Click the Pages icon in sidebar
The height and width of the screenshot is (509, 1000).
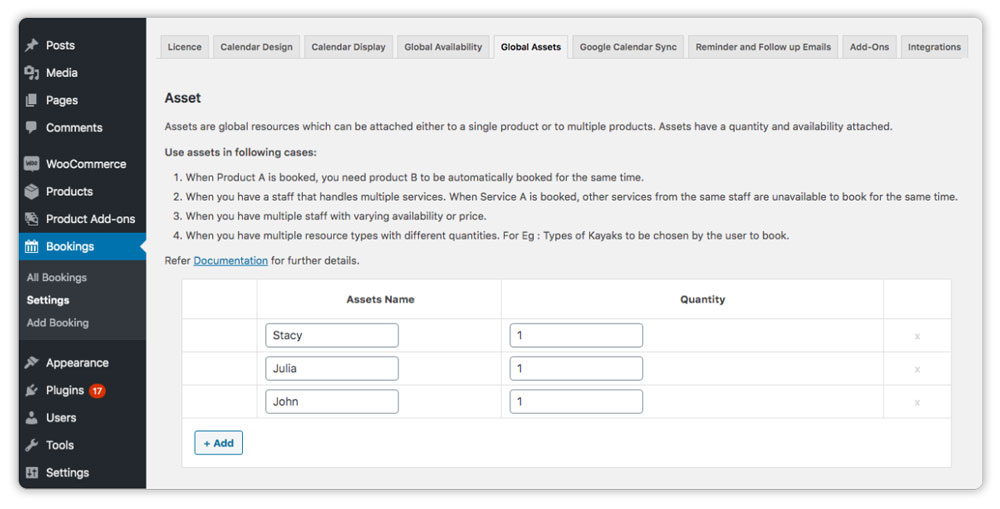(x=31, y=100)
